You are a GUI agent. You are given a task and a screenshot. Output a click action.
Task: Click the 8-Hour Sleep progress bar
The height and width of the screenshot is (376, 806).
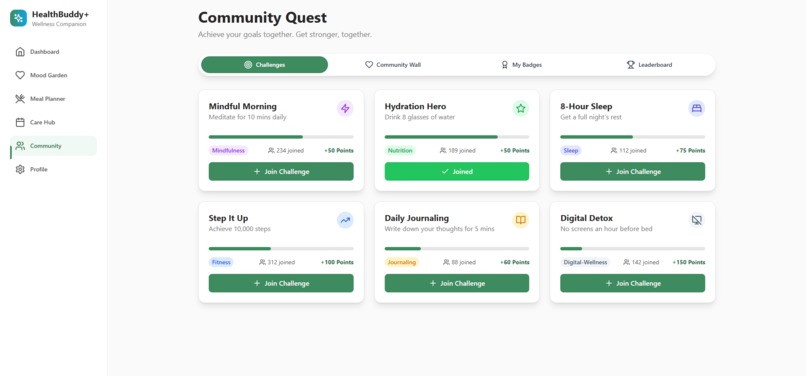[633, 137]
